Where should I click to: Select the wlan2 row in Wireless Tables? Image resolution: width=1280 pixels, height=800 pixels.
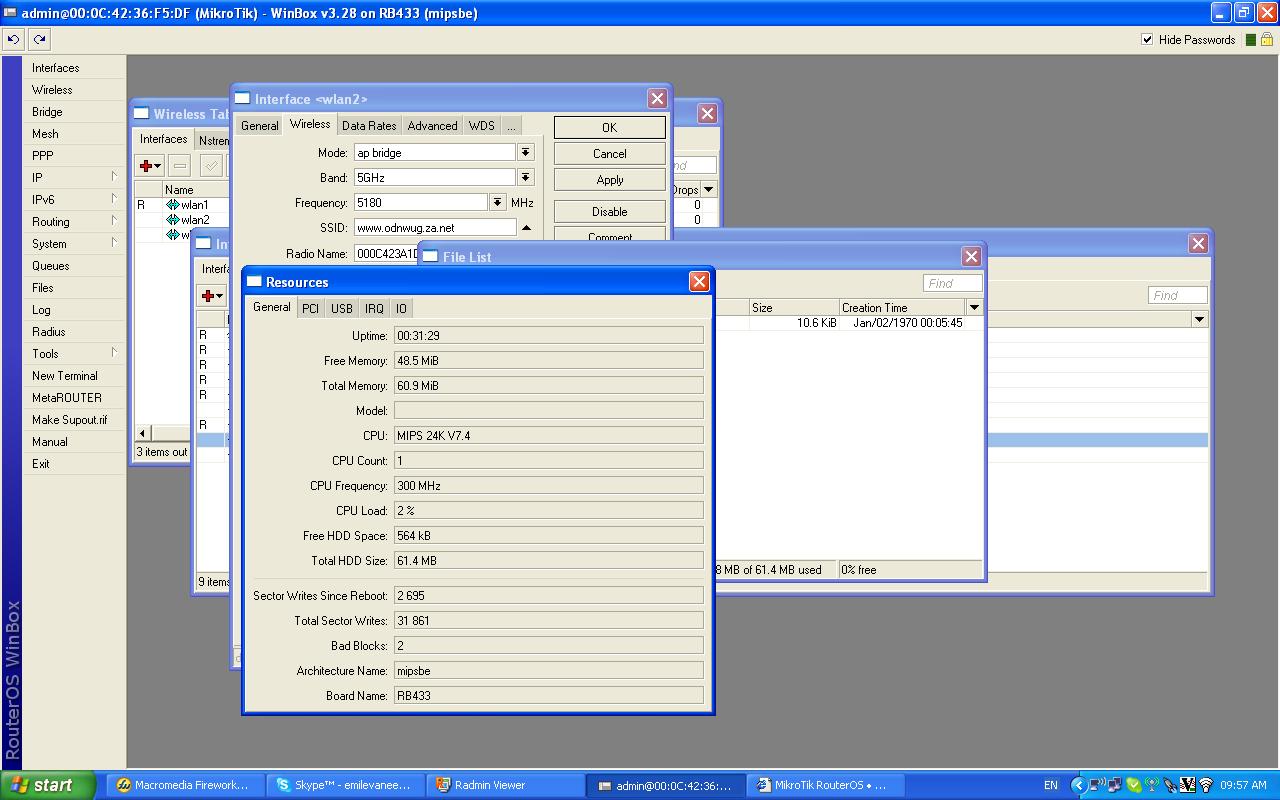184,220
